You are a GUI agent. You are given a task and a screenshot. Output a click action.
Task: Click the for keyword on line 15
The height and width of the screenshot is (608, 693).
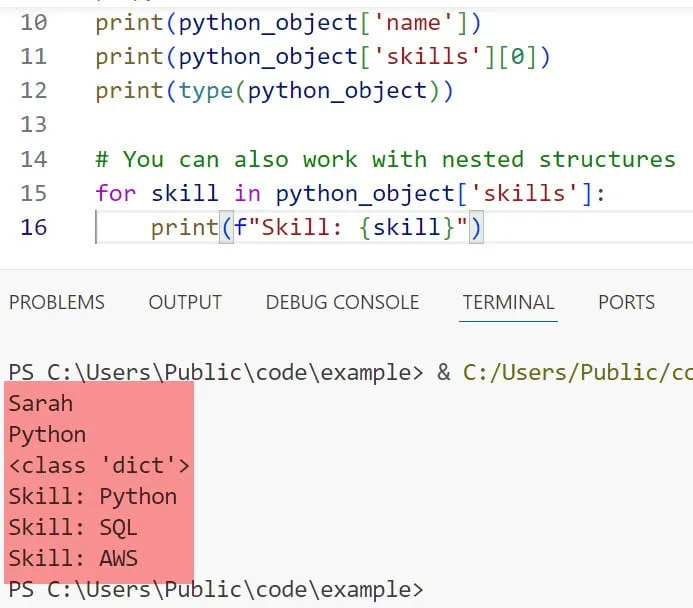click(x=116, y=193)
